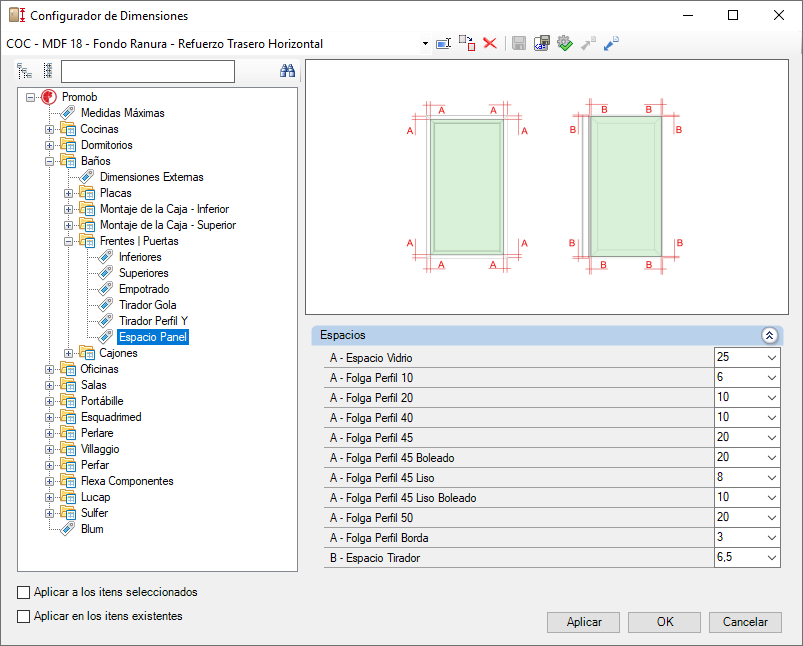Screen dimensions: 803x646
Task: Select Montaje de la Caja - Superior
Action: pyautogui.click(x=168, y=225)
